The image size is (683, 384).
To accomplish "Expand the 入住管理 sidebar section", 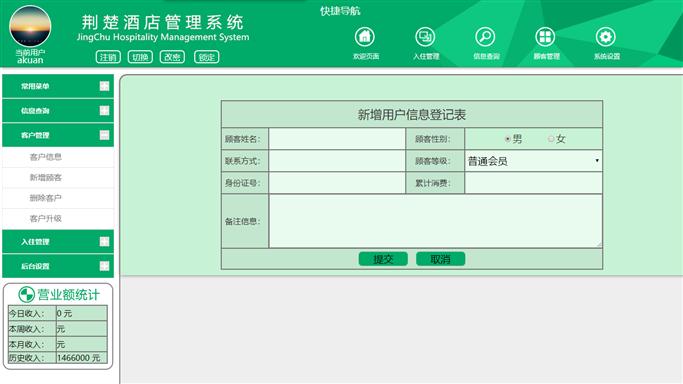I will (58, 242).
